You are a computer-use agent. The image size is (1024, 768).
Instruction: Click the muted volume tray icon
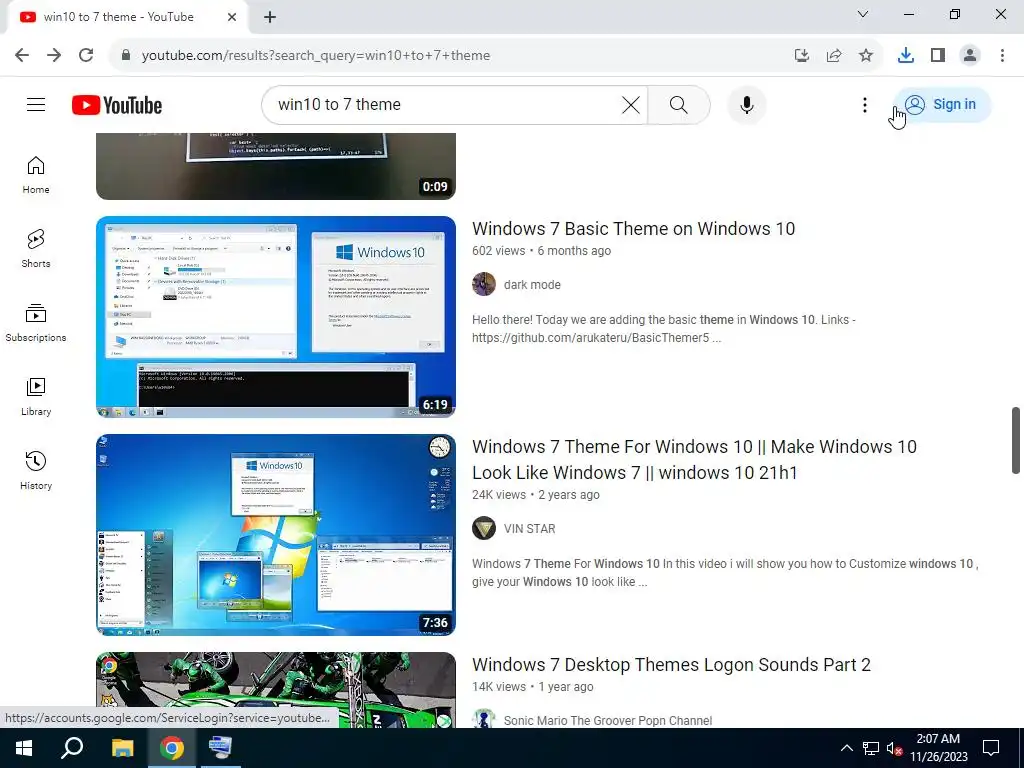point(895,748)
